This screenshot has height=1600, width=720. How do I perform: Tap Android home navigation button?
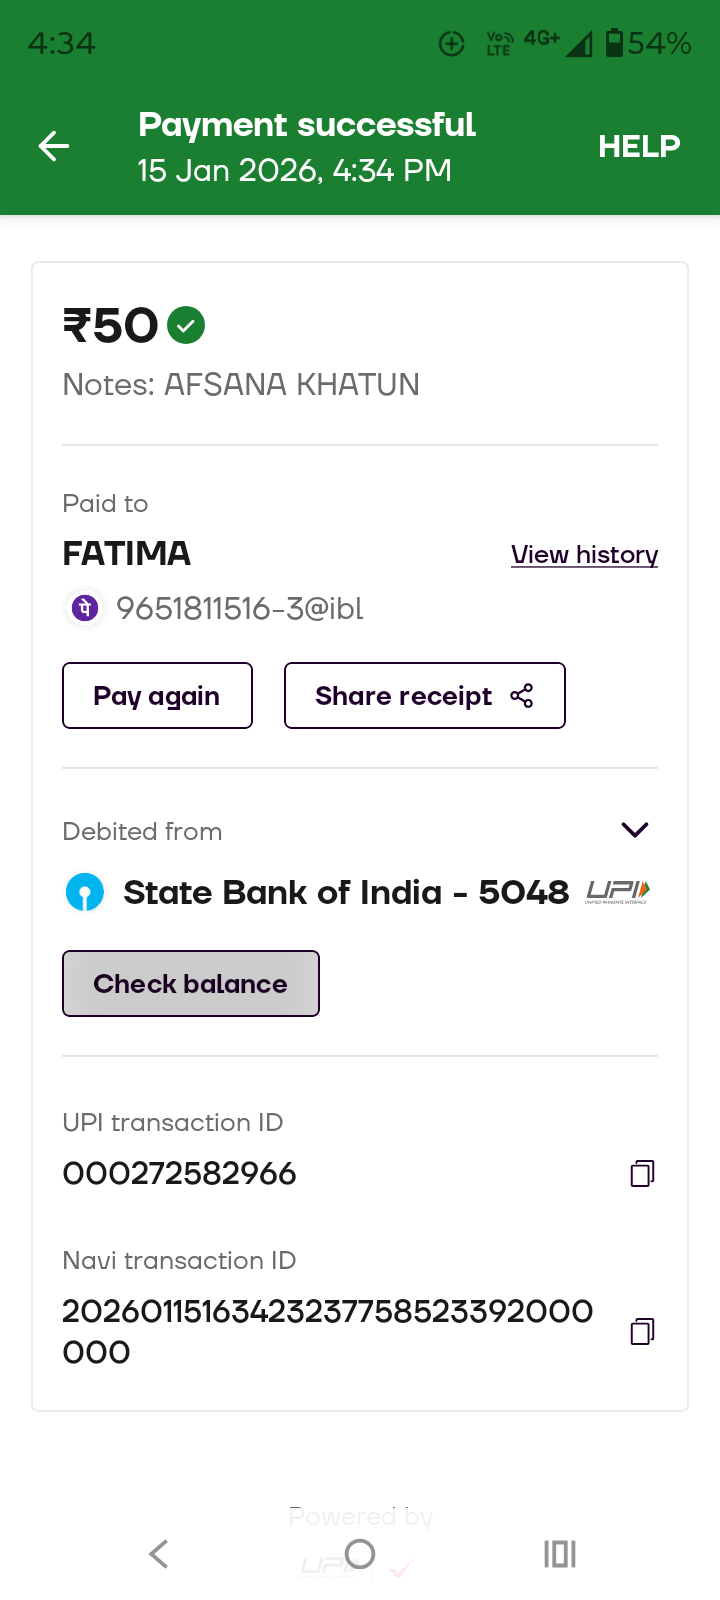(x=360, y=1554)
